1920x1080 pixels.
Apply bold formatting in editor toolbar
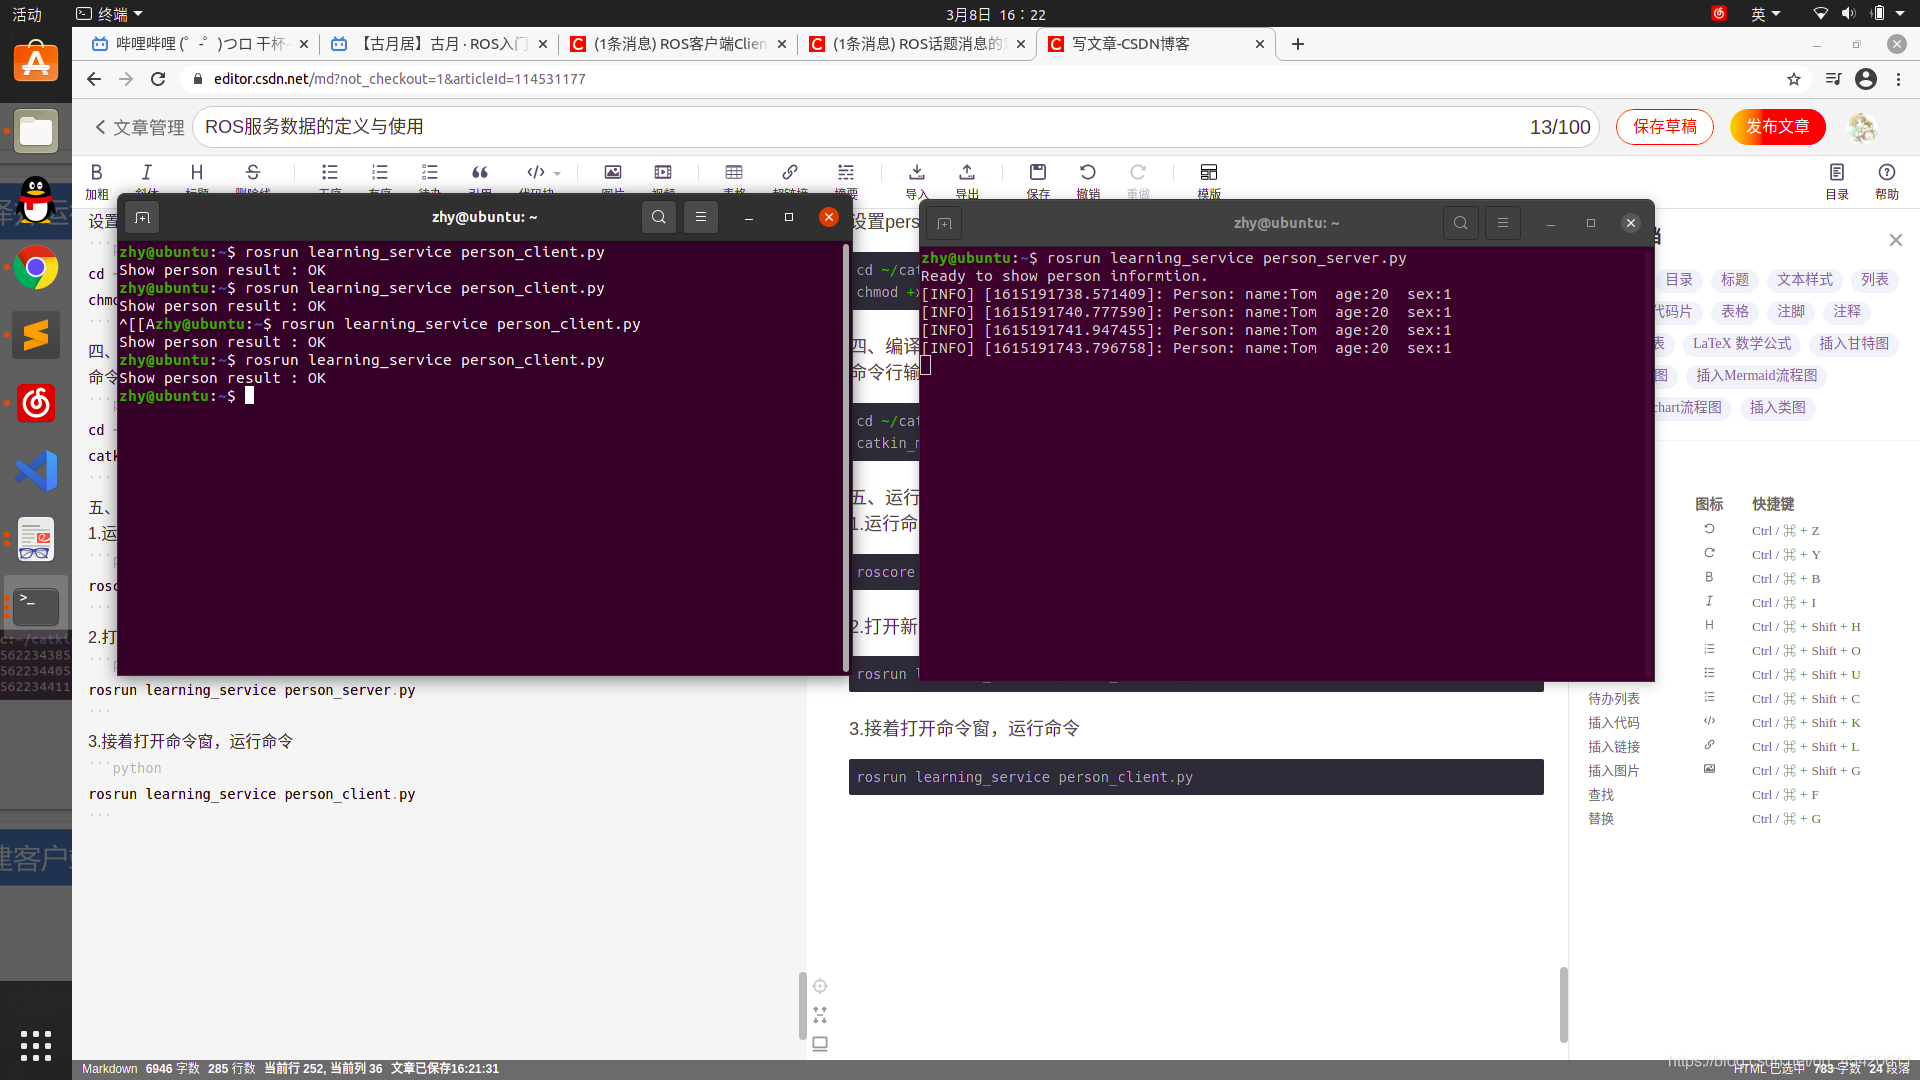pos(97,172)
